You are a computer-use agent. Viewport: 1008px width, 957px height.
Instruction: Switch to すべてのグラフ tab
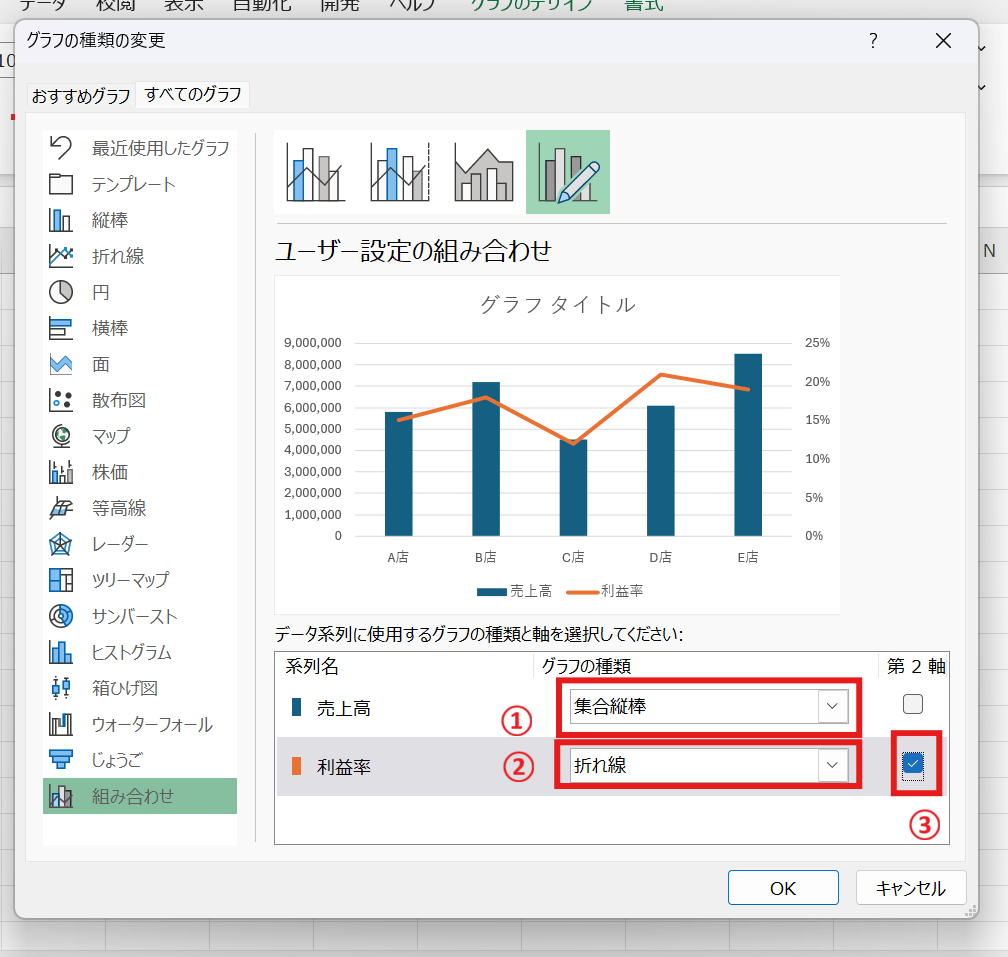[192, 95]
